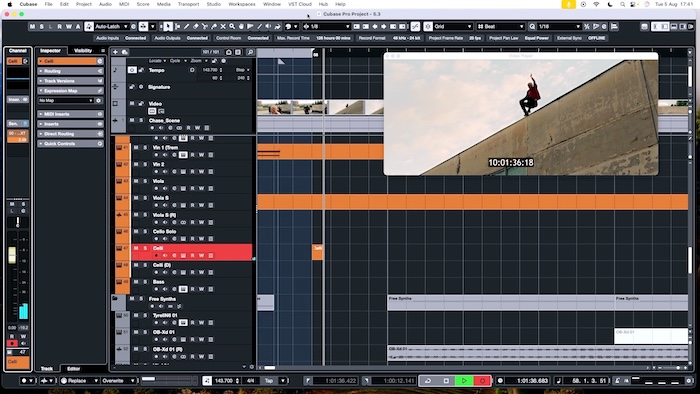Open the track search magnifier
Image resolution: width=700 pixels, height=394 pixels.
(250, 52)
